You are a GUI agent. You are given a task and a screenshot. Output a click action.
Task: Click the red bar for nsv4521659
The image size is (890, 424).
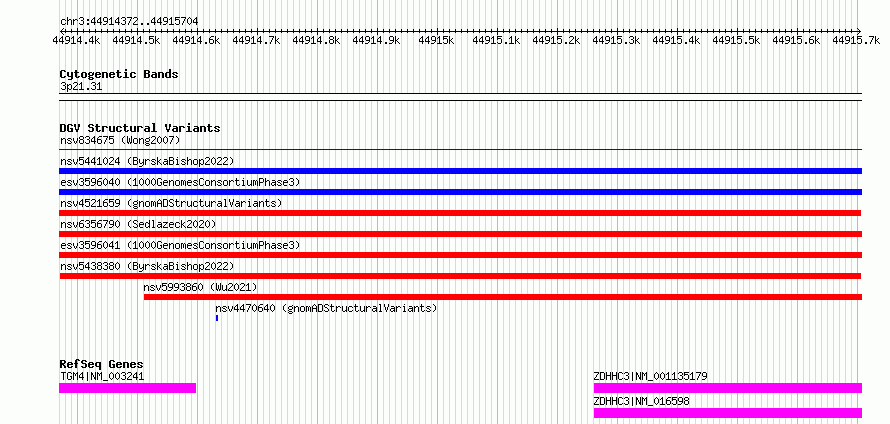click(460, 213)
